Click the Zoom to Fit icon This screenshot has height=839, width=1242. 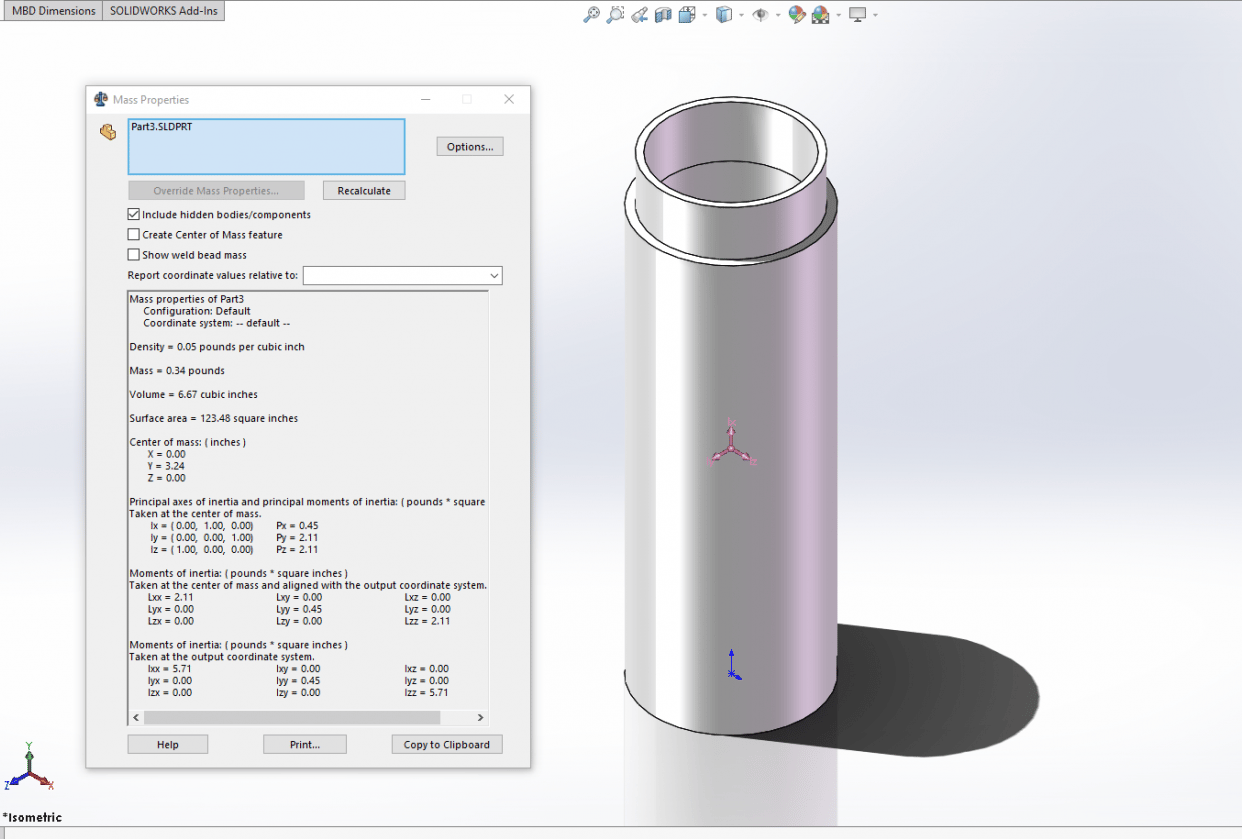[x=592, y=14]
